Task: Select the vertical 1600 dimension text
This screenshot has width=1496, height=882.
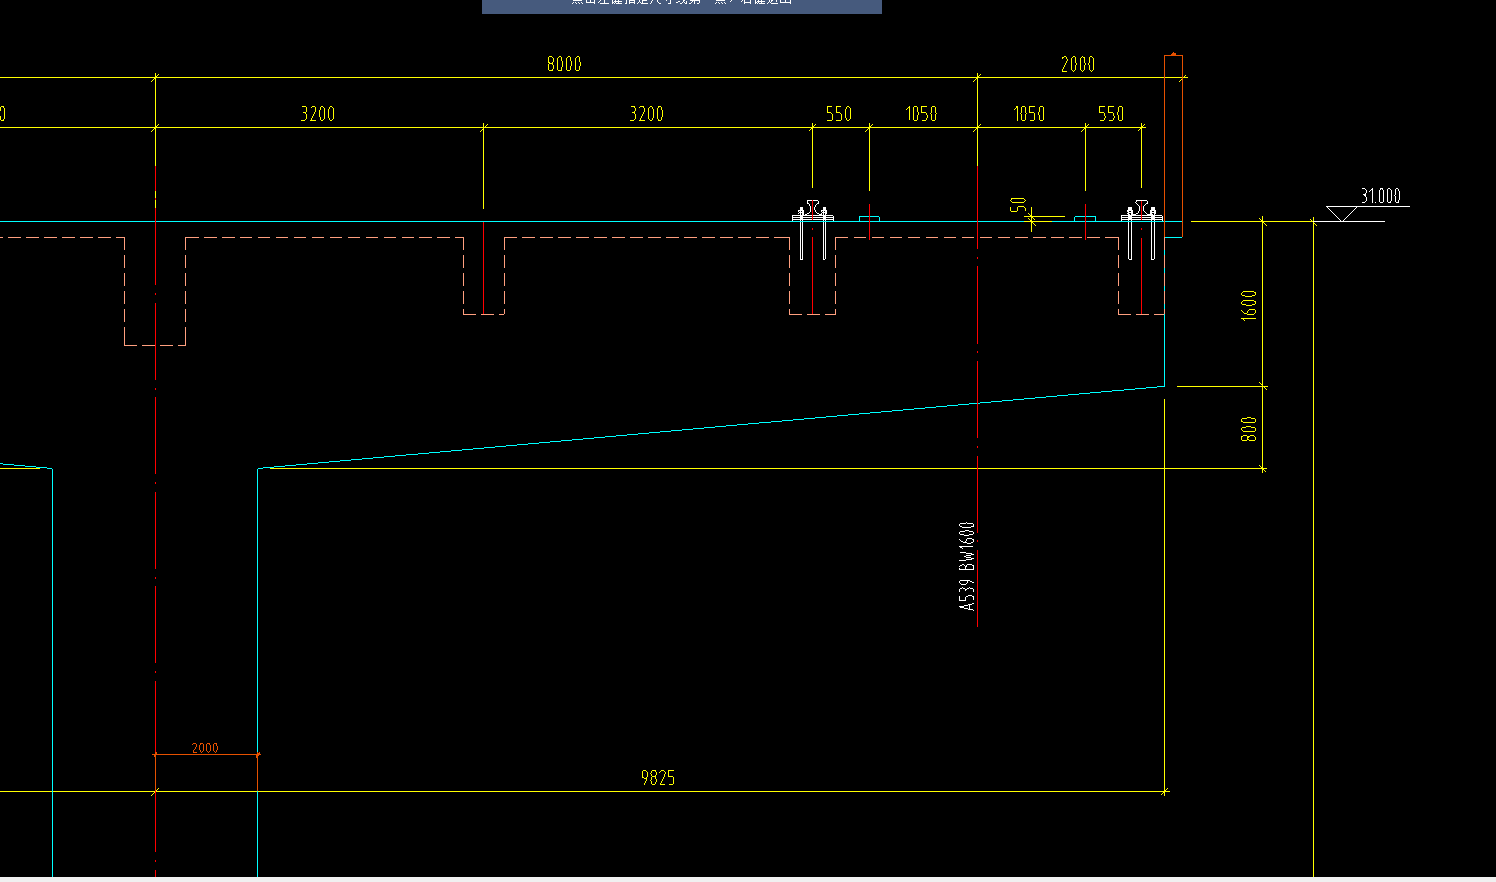Action: pos(1249,305)
